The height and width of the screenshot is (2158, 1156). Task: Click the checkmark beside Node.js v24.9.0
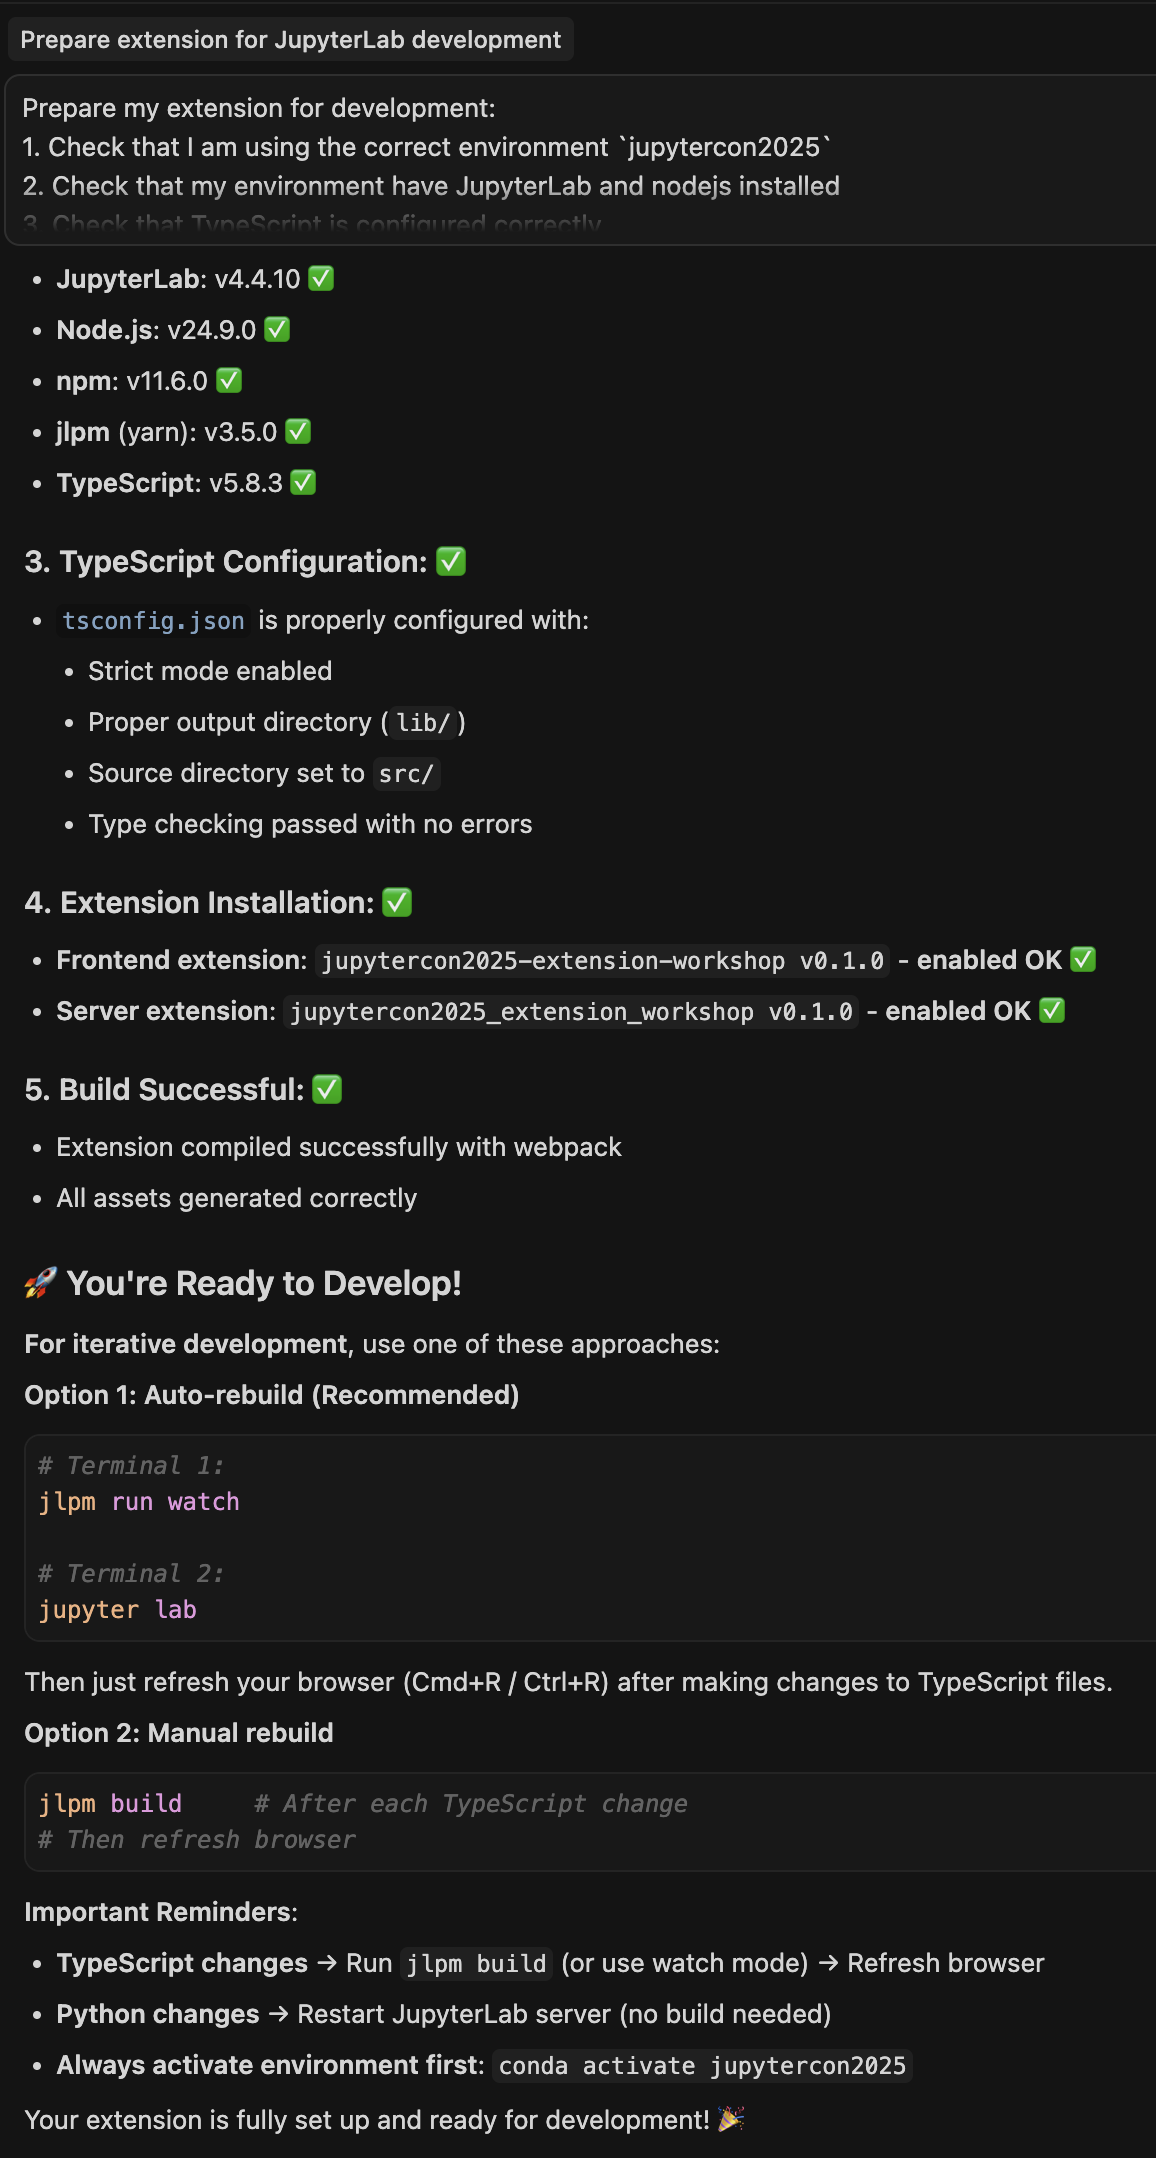pyautogui.click(x=276, y=329)
